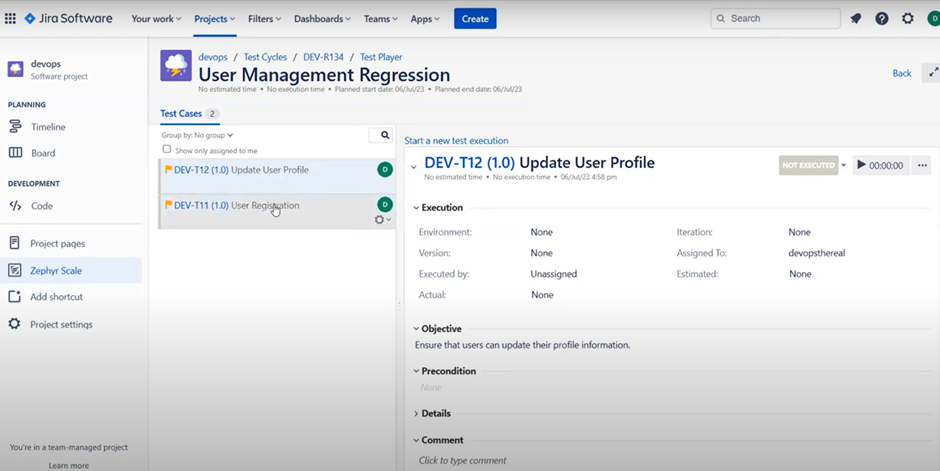Viewport: 940px width, 471px height.
Task: Click the gear icon on DEV-T11 row
Action: (380, 219)
